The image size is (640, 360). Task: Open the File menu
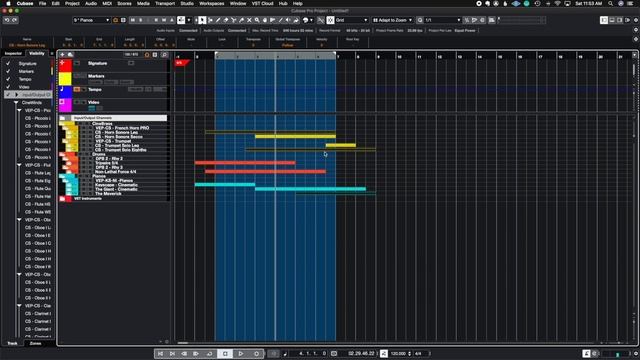click(x=42, y=3)
